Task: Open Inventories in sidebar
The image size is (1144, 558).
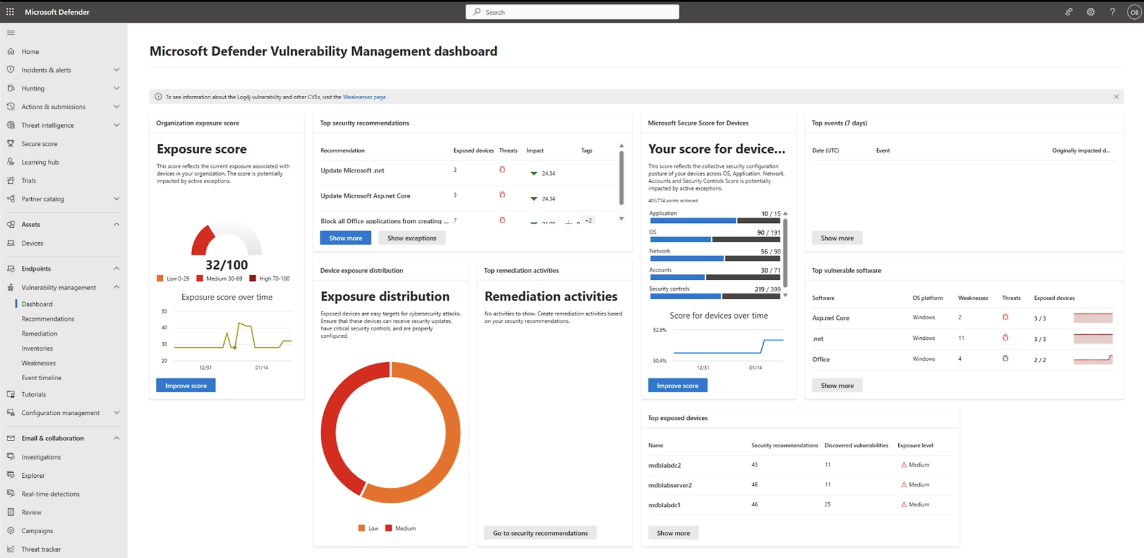Action: [x=39, y=348]
